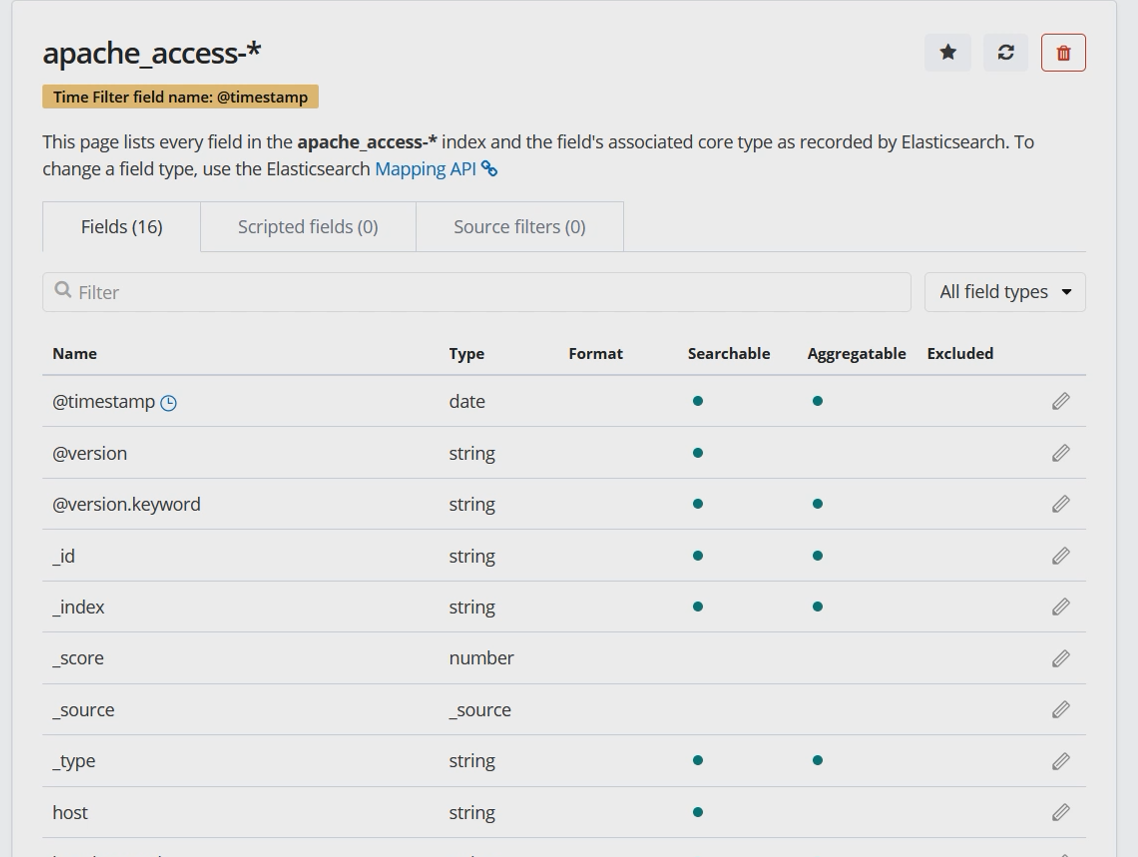Select the Fields (16) tab
The width and height of the screenshot is (1138, 857).
(x=121, y=227)
